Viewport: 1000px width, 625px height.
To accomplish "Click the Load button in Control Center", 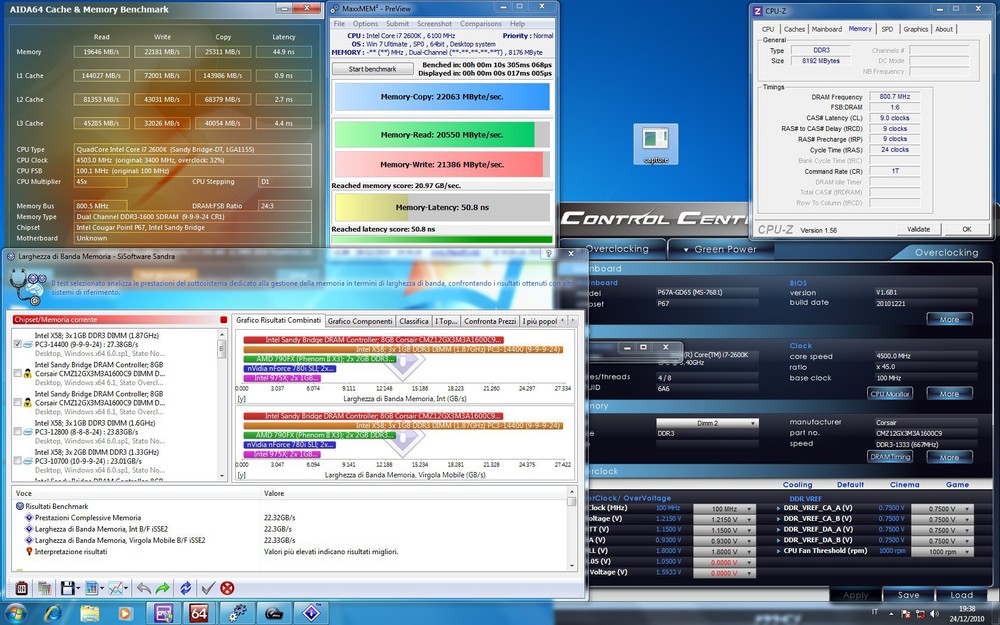I will pos(961,595).
